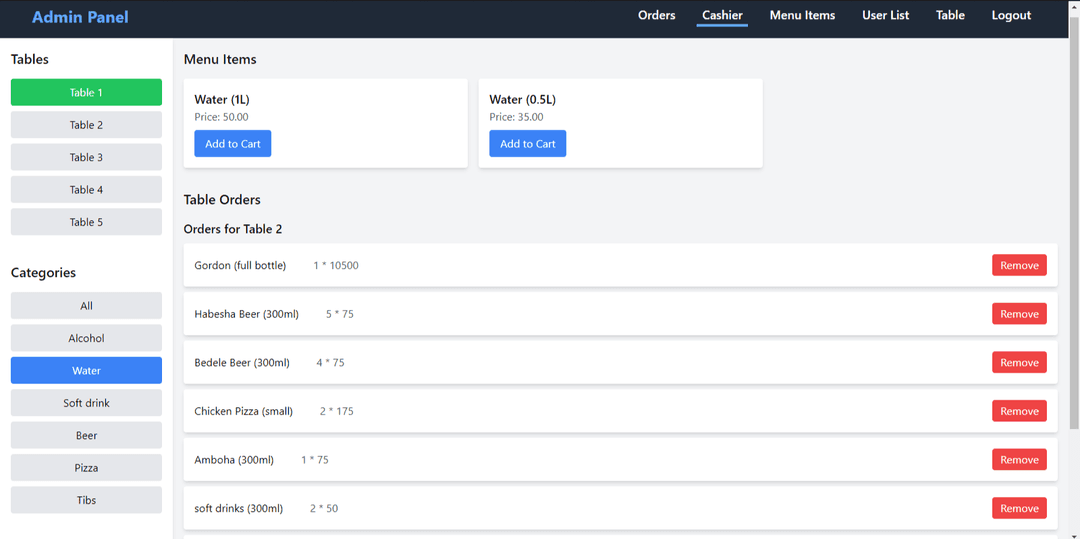Click the 'Price: 35.00' text
The width and height of the screenshot is (1080, 539).
(517, 117)
